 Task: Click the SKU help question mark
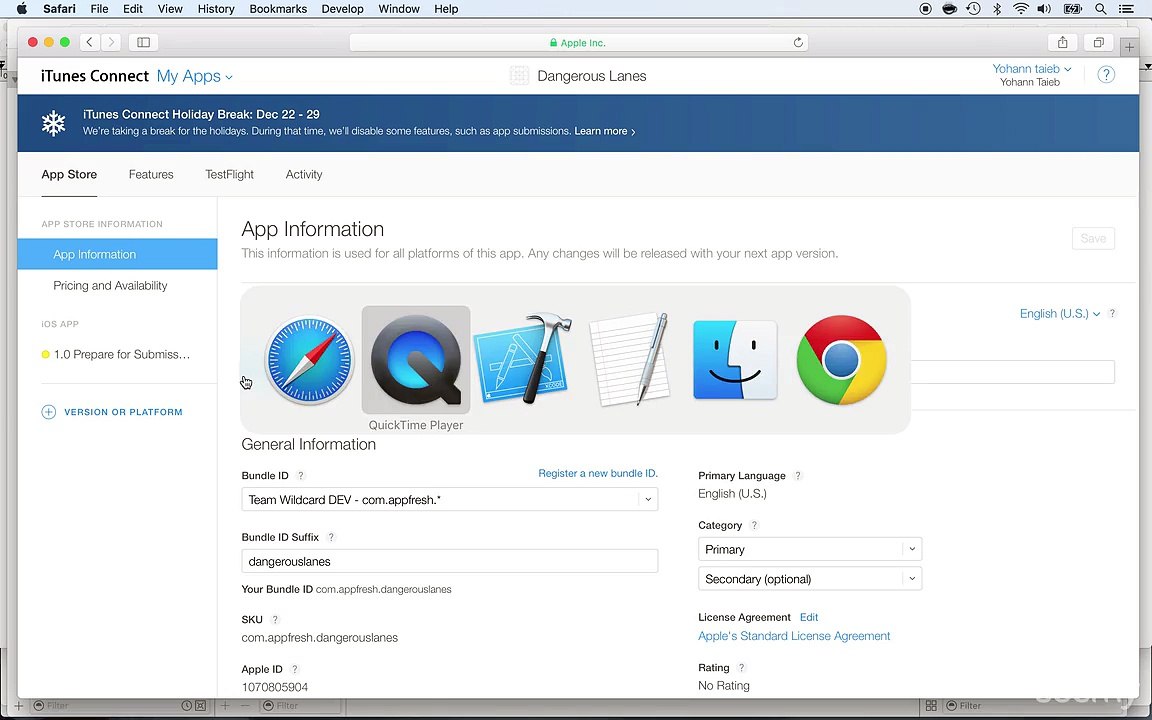[275, 619]
